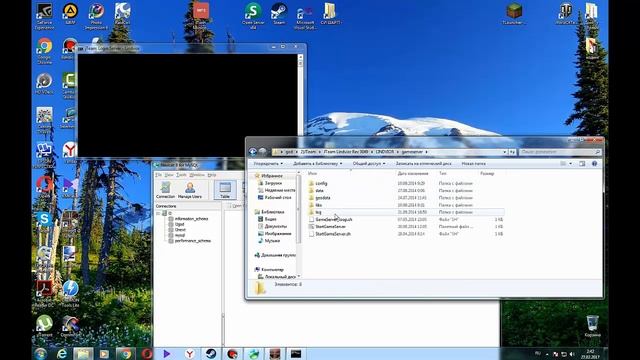Open Google Chrome desktop shortcut
This screenshot has width=640, height=360.
click(x=44, y=51)
